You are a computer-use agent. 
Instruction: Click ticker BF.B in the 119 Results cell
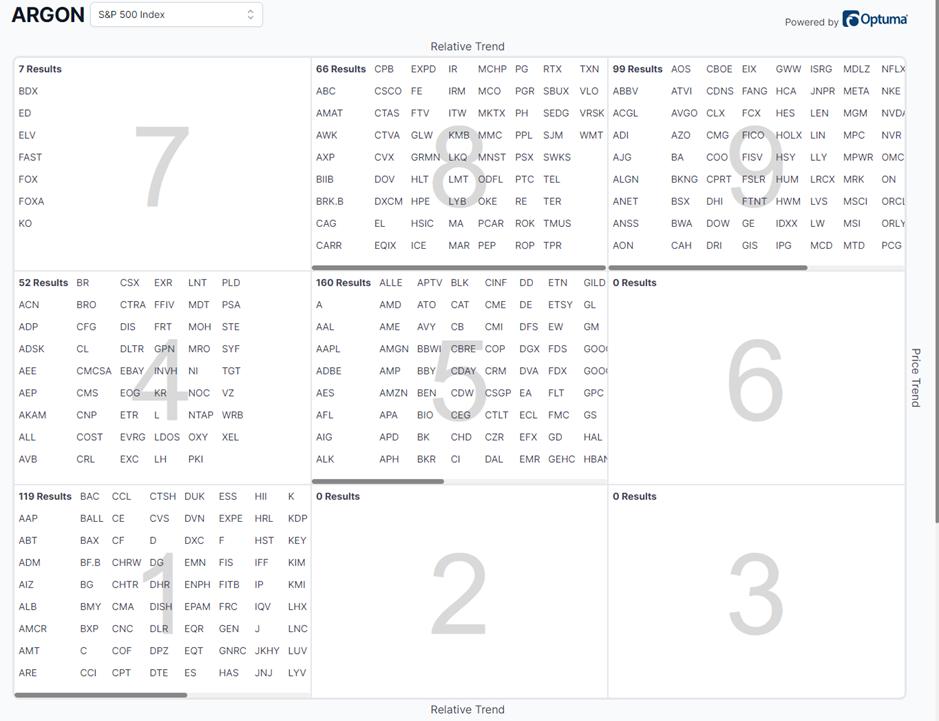[x=90, y=563]
